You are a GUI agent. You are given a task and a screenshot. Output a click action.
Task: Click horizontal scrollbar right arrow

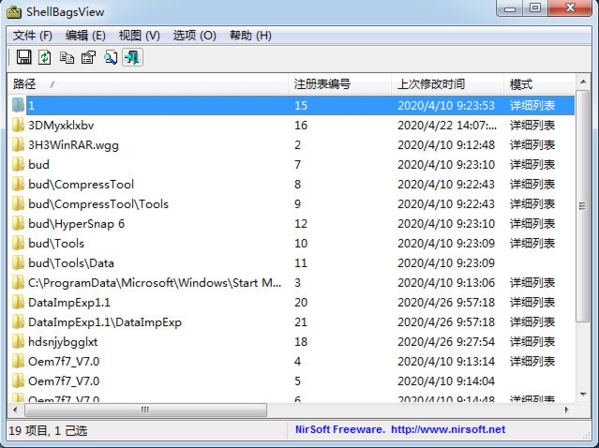tap(567, 410)
